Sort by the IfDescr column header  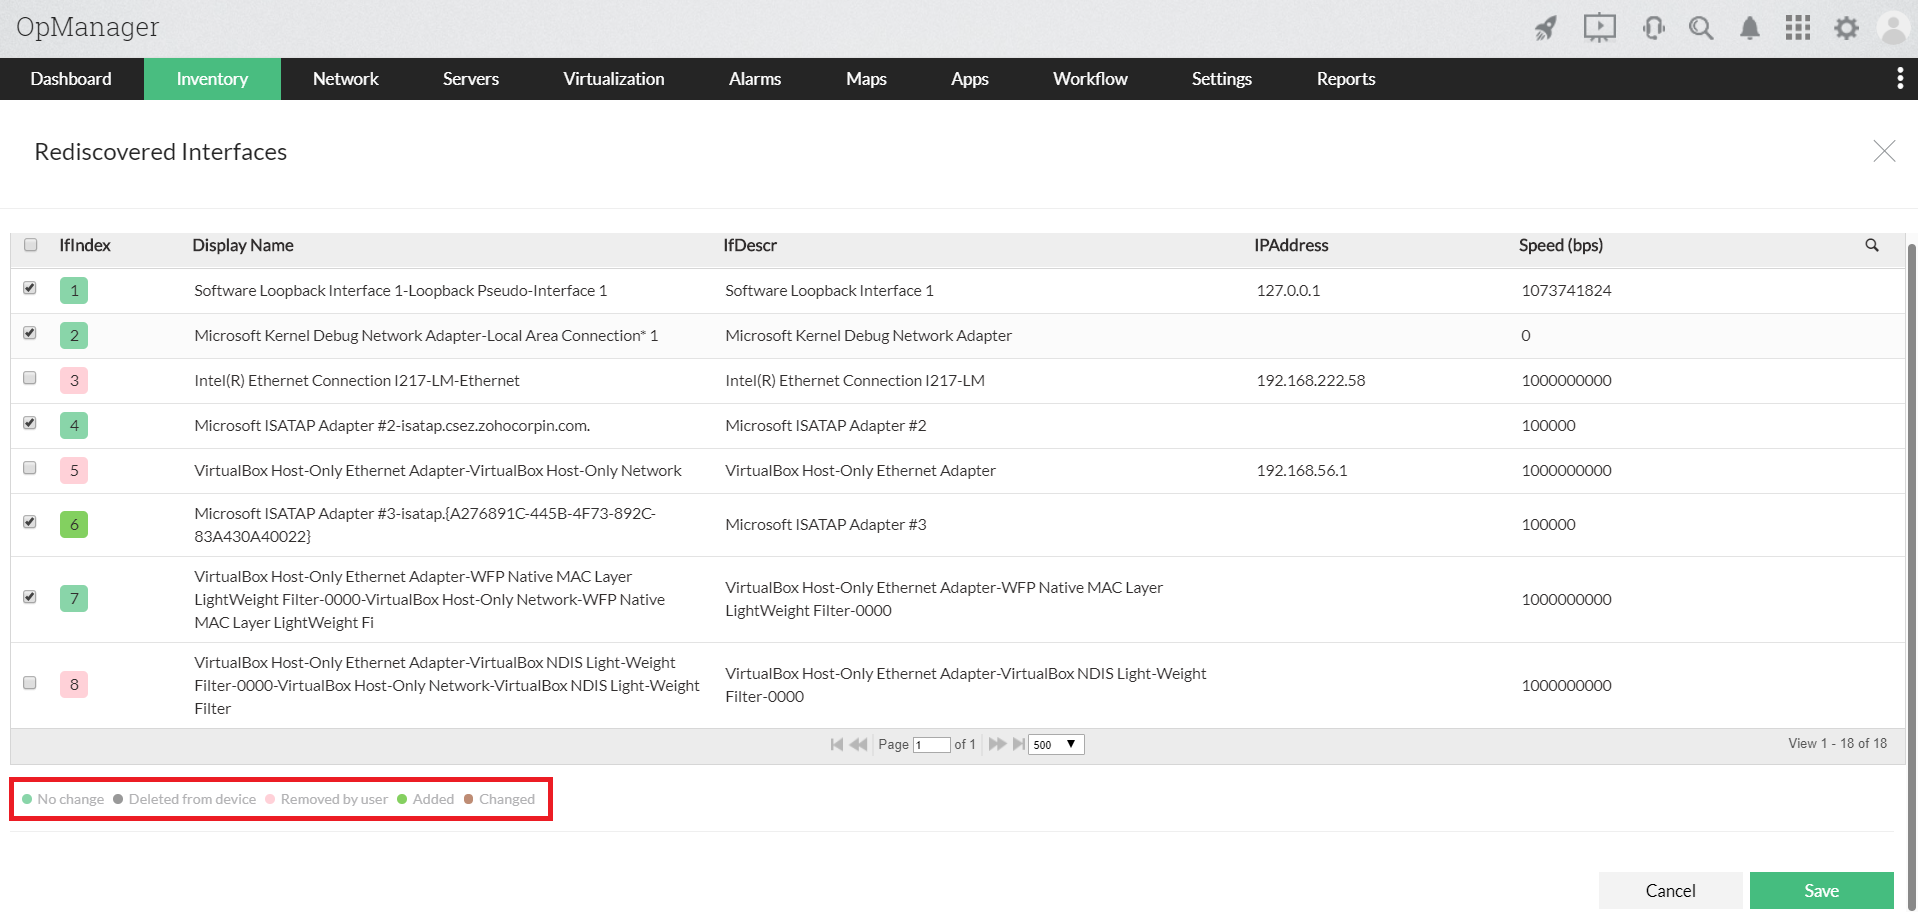(x=750, y=245)
